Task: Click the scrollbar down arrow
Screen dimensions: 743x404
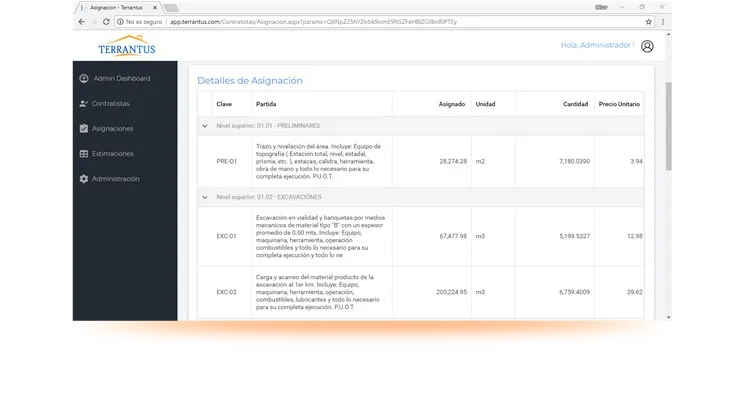Action: point(669,317)
